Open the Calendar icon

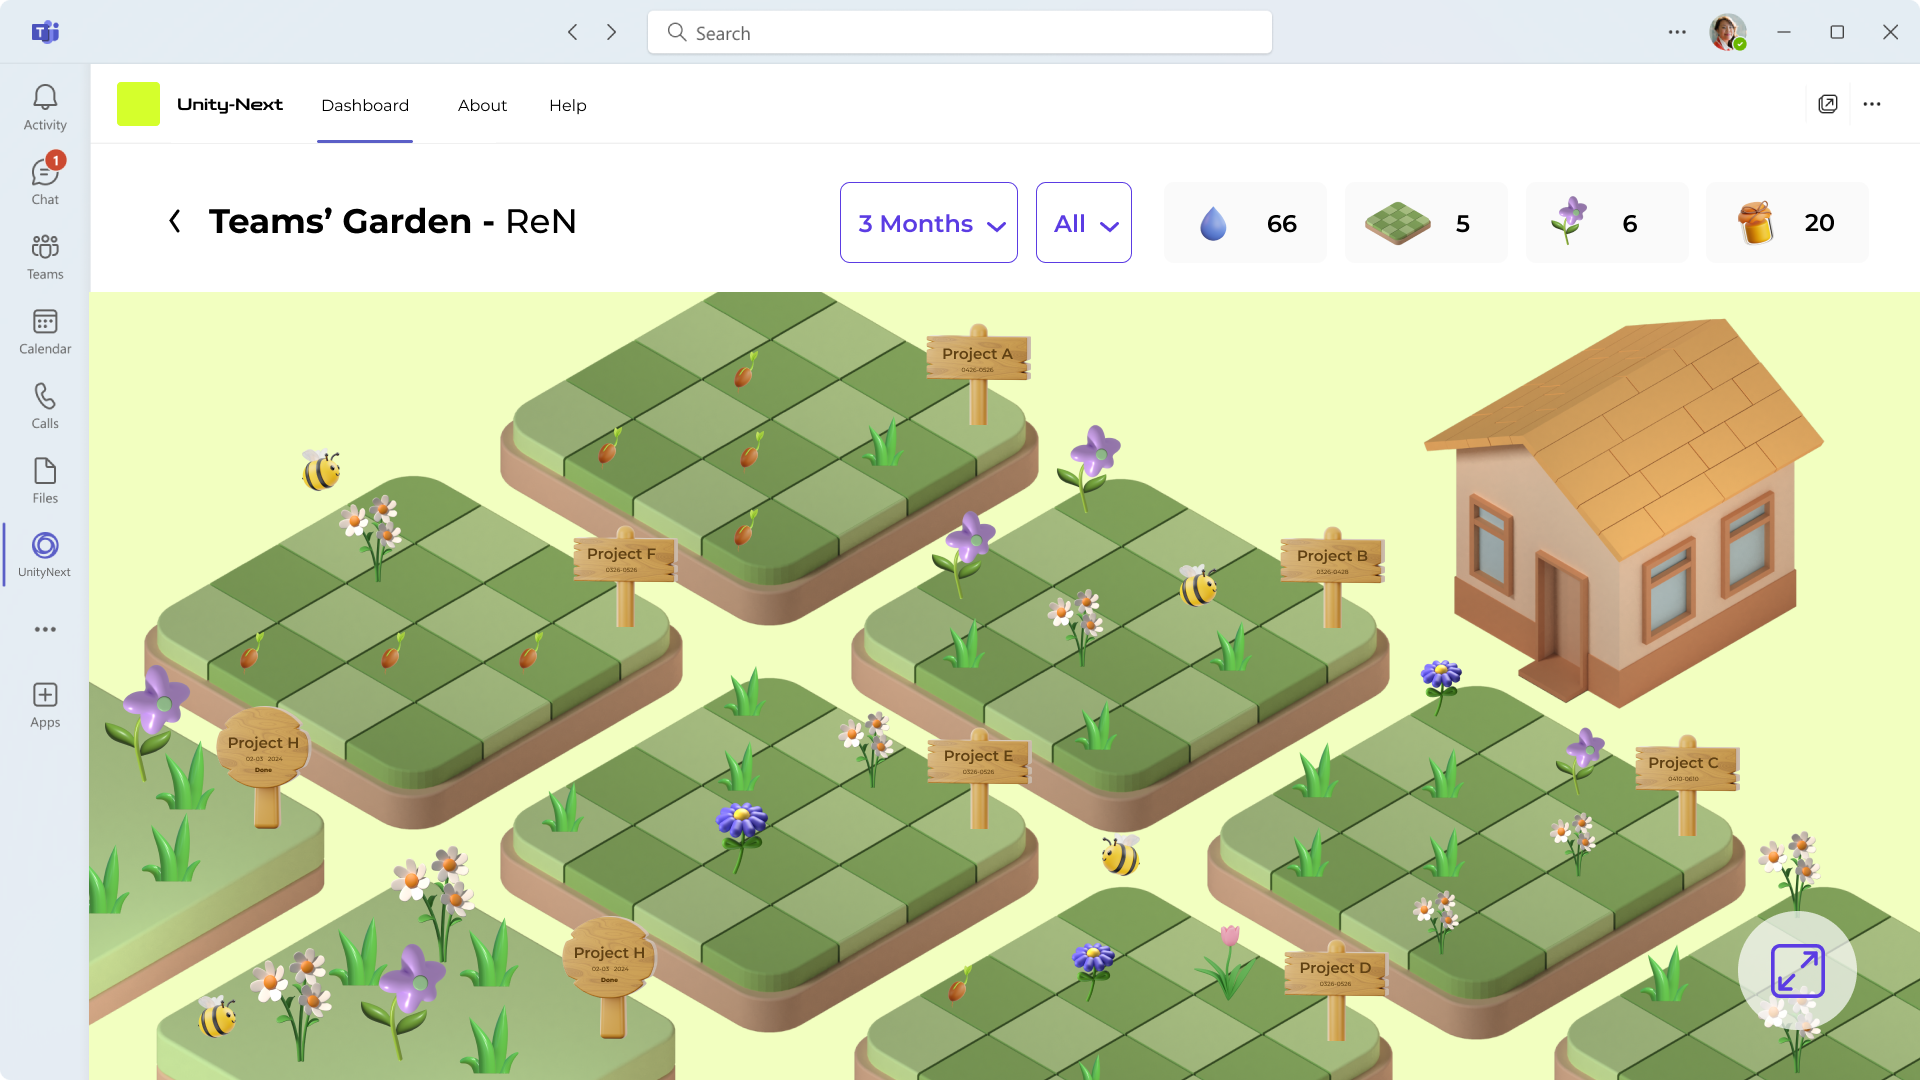[45, 331]
